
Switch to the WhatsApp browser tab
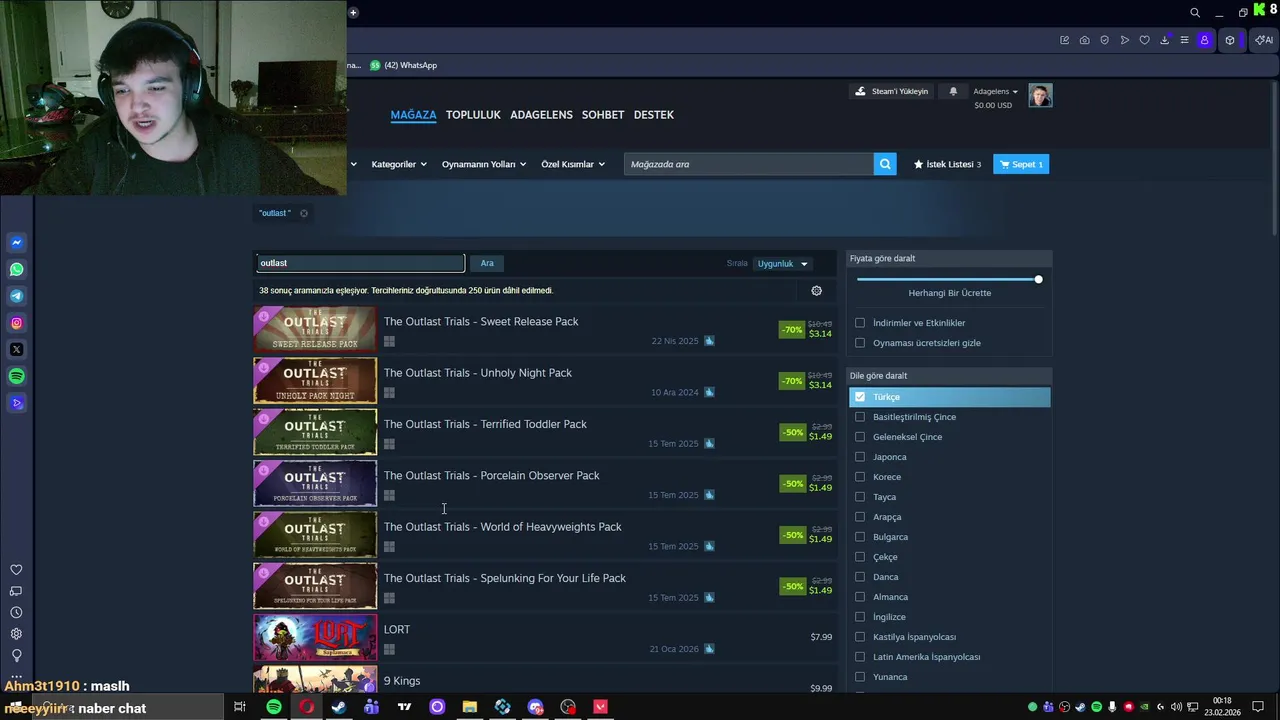(x=403, y=65)
